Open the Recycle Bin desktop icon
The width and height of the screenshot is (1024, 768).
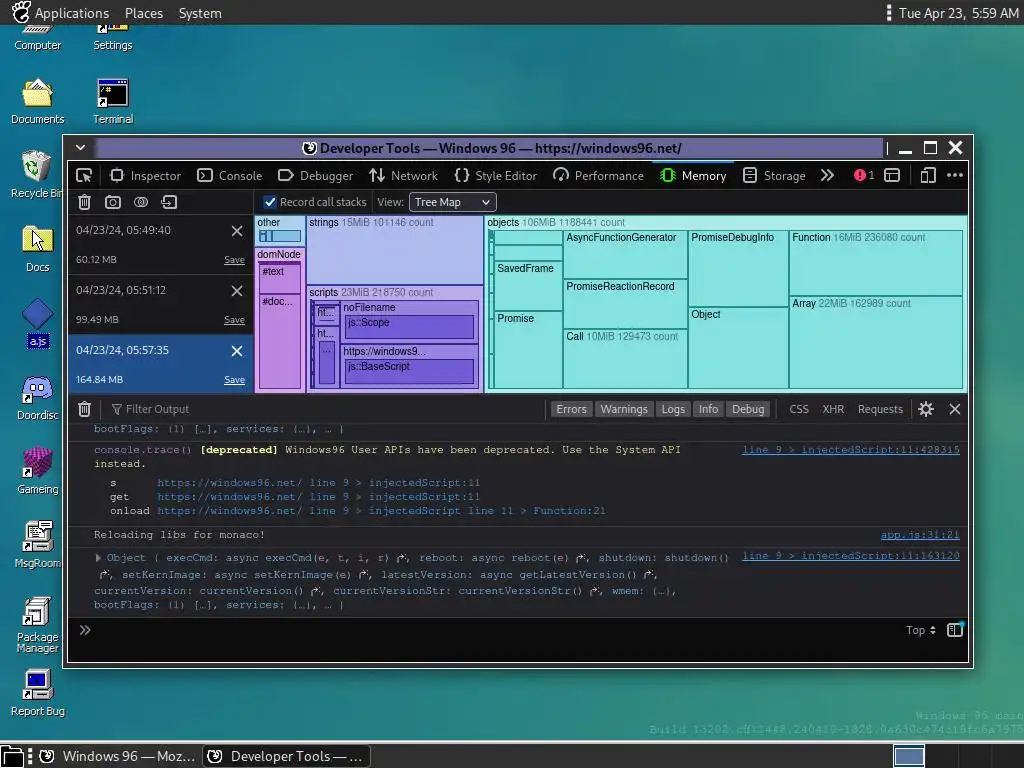[x=37, y=174]
